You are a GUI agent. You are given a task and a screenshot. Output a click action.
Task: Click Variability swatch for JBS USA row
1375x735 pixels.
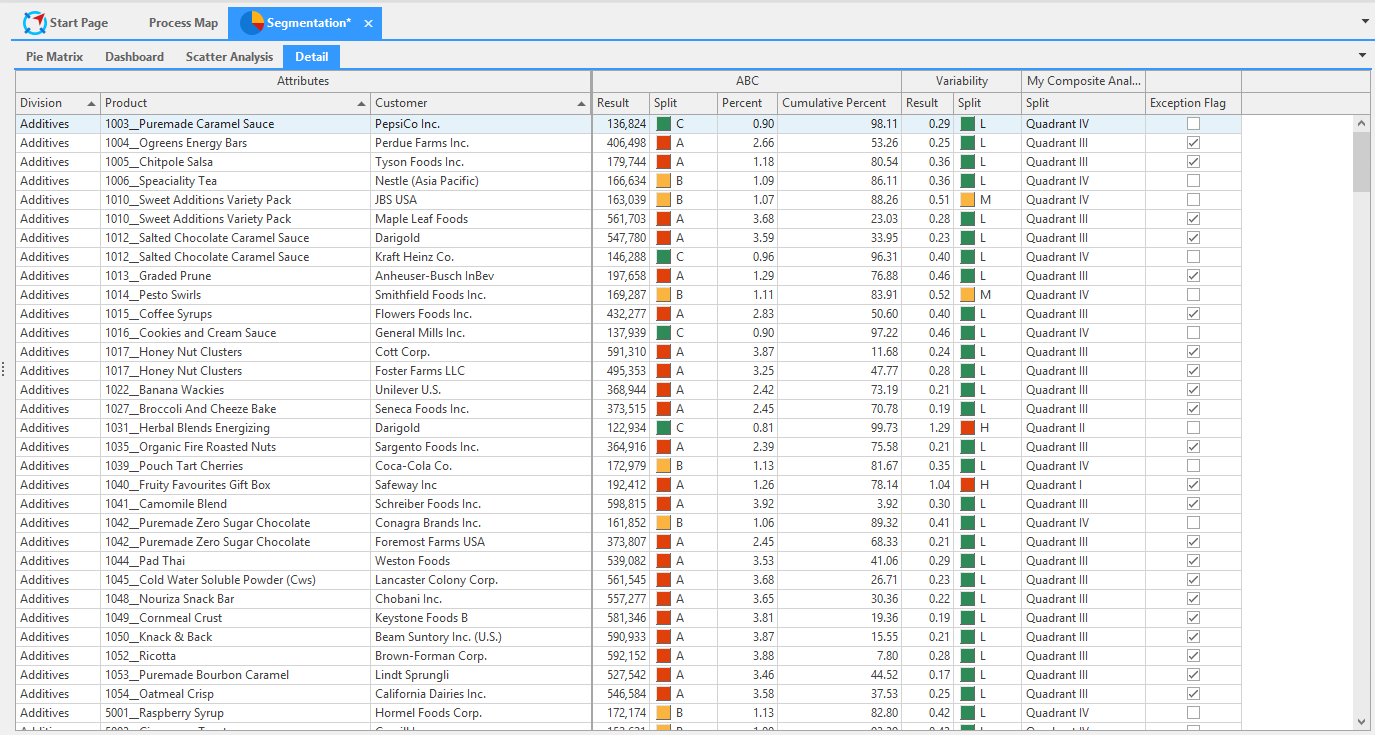point(967,200)
